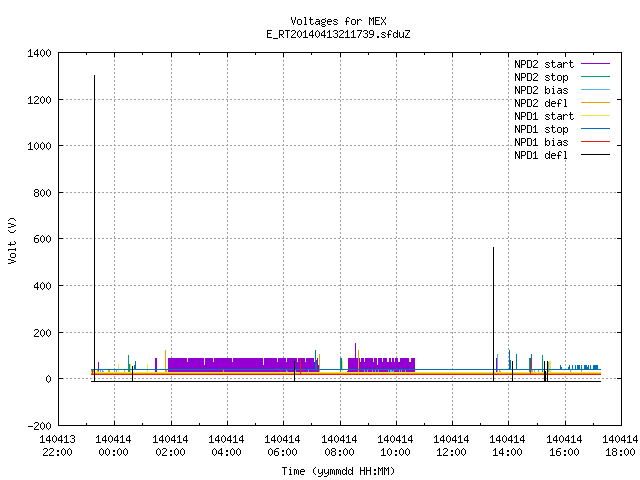Click the 'NPD1 defl' legend label
The image size is (640, 480).
[x=541, y=156]
